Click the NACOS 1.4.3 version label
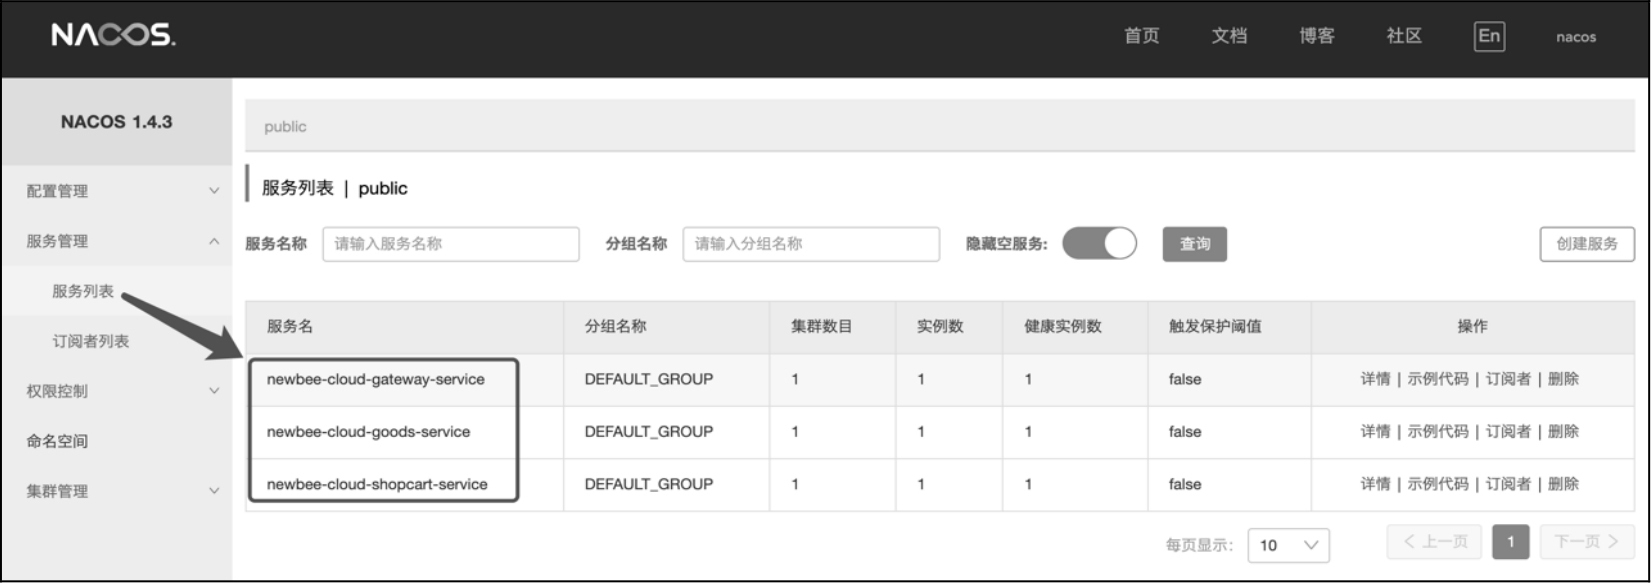 (116, 122)
